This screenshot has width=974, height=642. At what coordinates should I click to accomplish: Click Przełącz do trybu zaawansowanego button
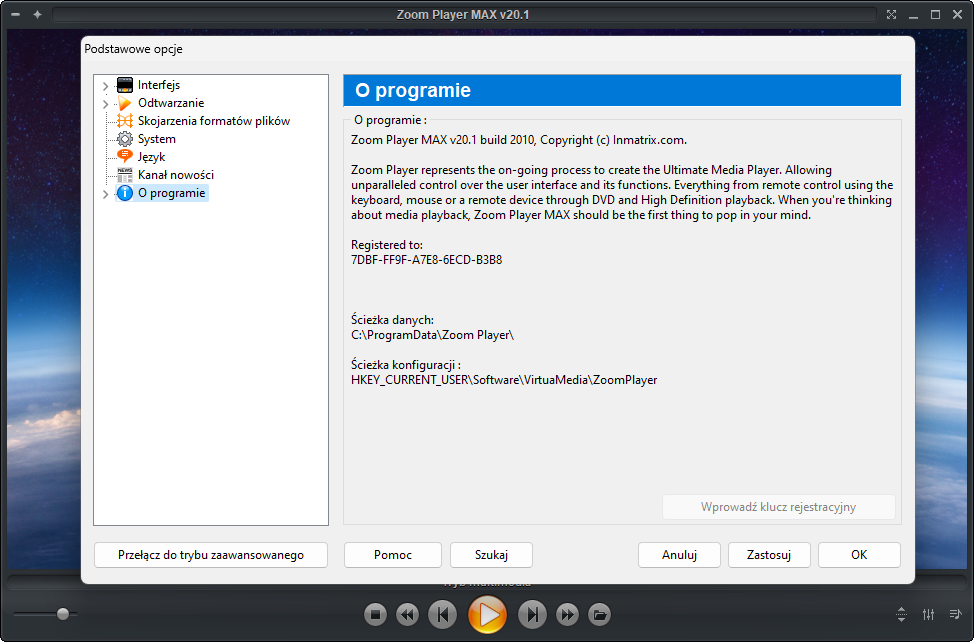211,555
